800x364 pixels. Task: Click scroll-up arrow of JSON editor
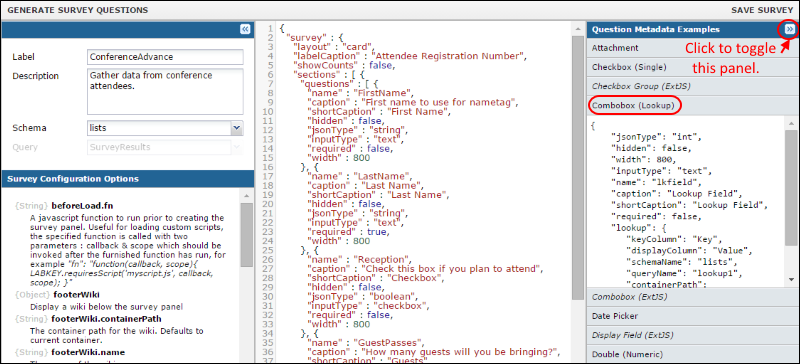[x=578, y=29]
